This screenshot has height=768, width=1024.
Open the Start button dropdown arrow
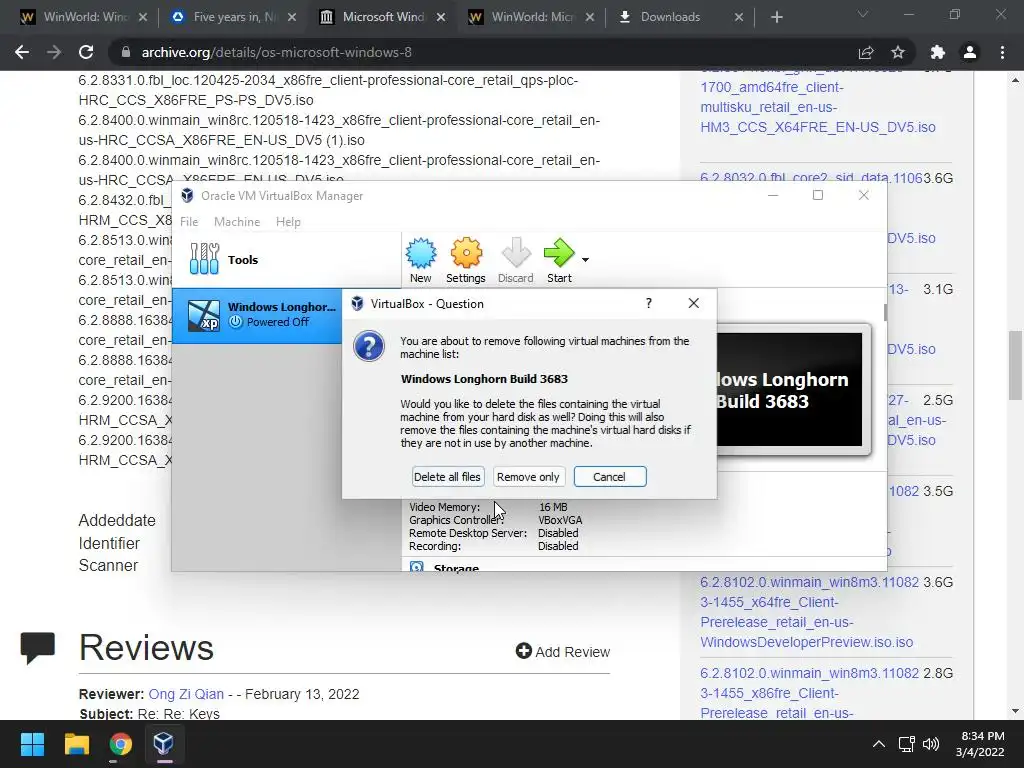click(585, 260)
